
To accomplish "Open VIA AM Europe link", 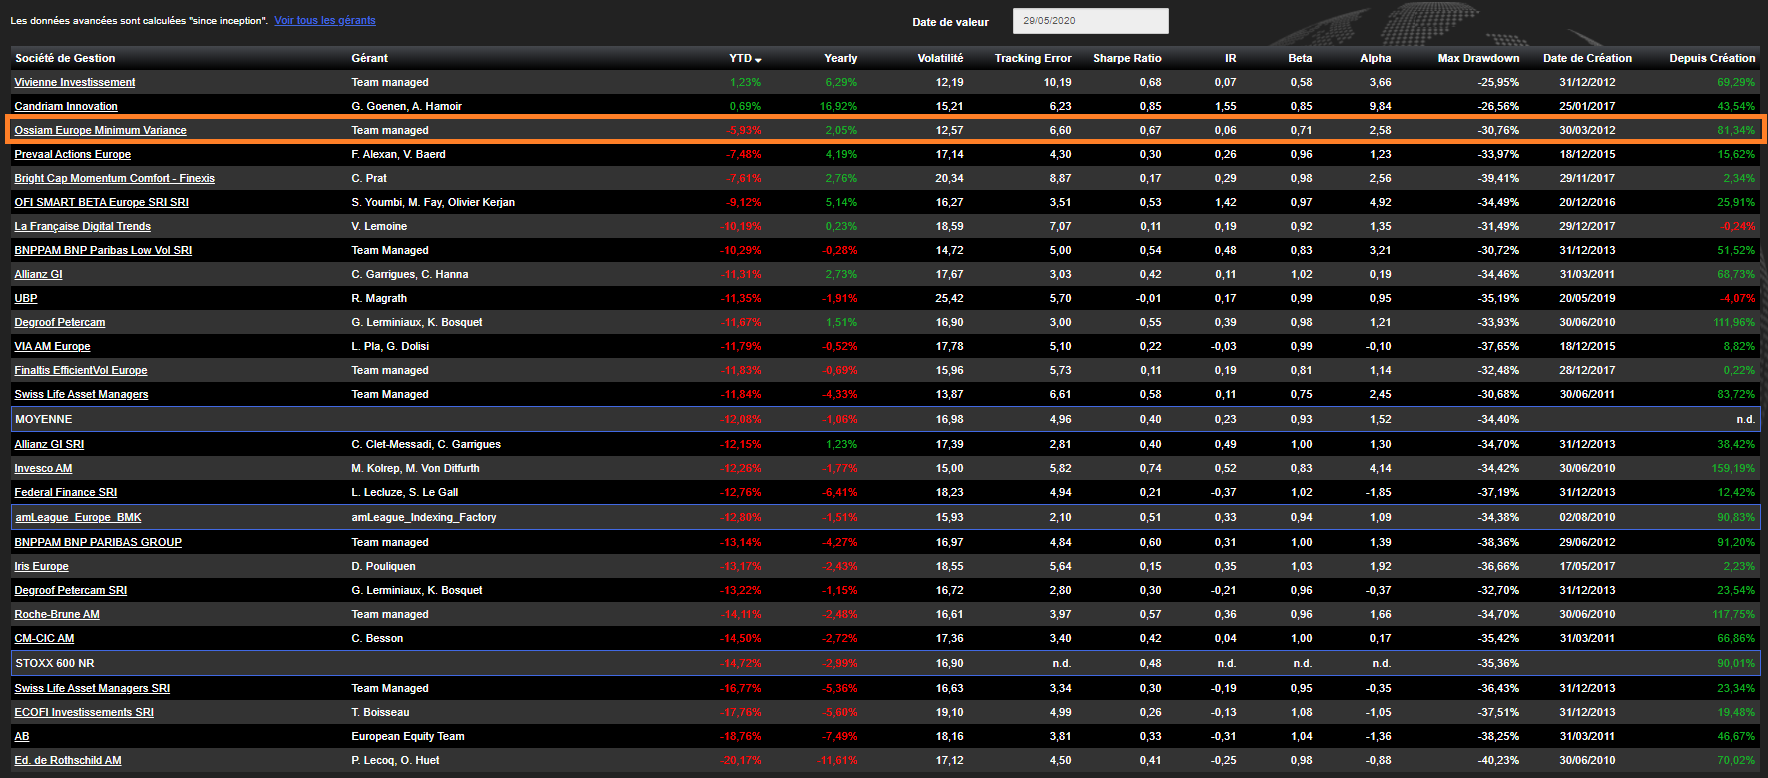I will coord(52,346).
